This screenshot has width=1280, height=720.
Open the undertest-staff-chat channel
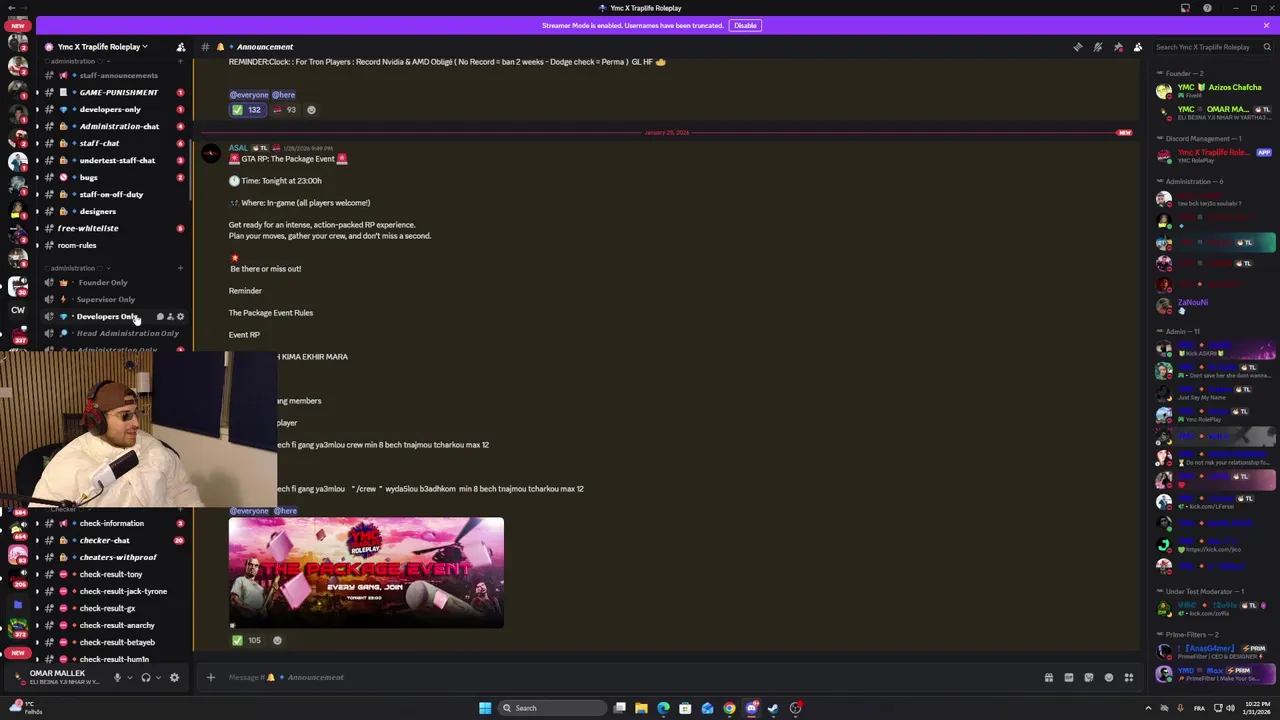pos(117,160)
